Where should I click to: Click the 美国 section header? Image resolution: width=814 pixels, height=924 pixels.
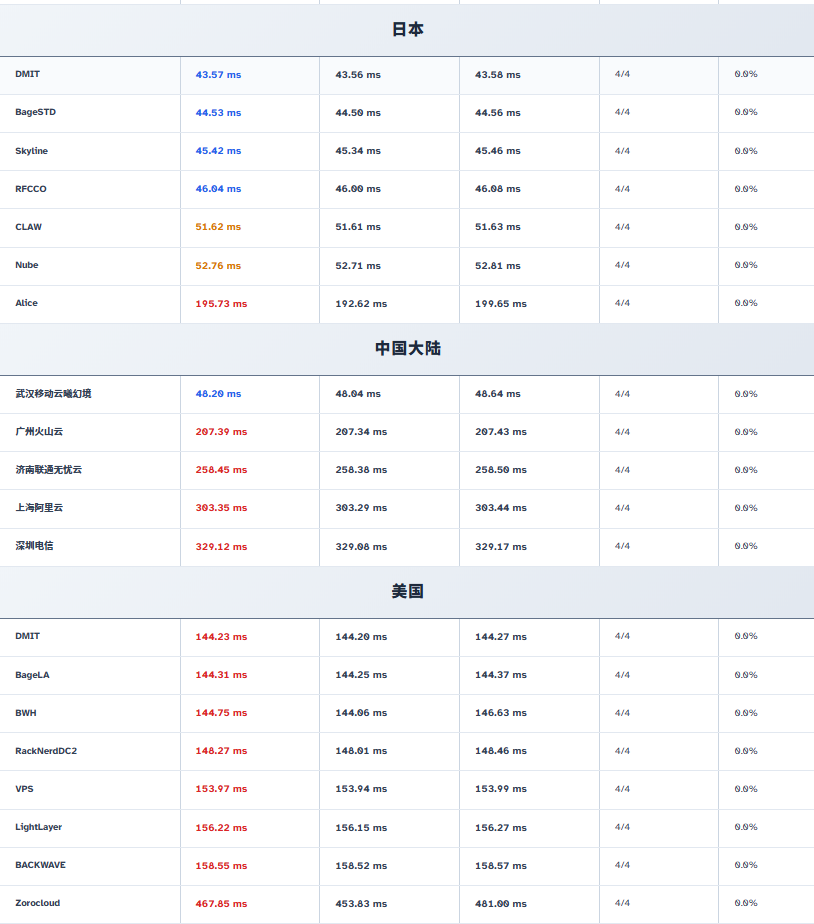click(407, 592)
